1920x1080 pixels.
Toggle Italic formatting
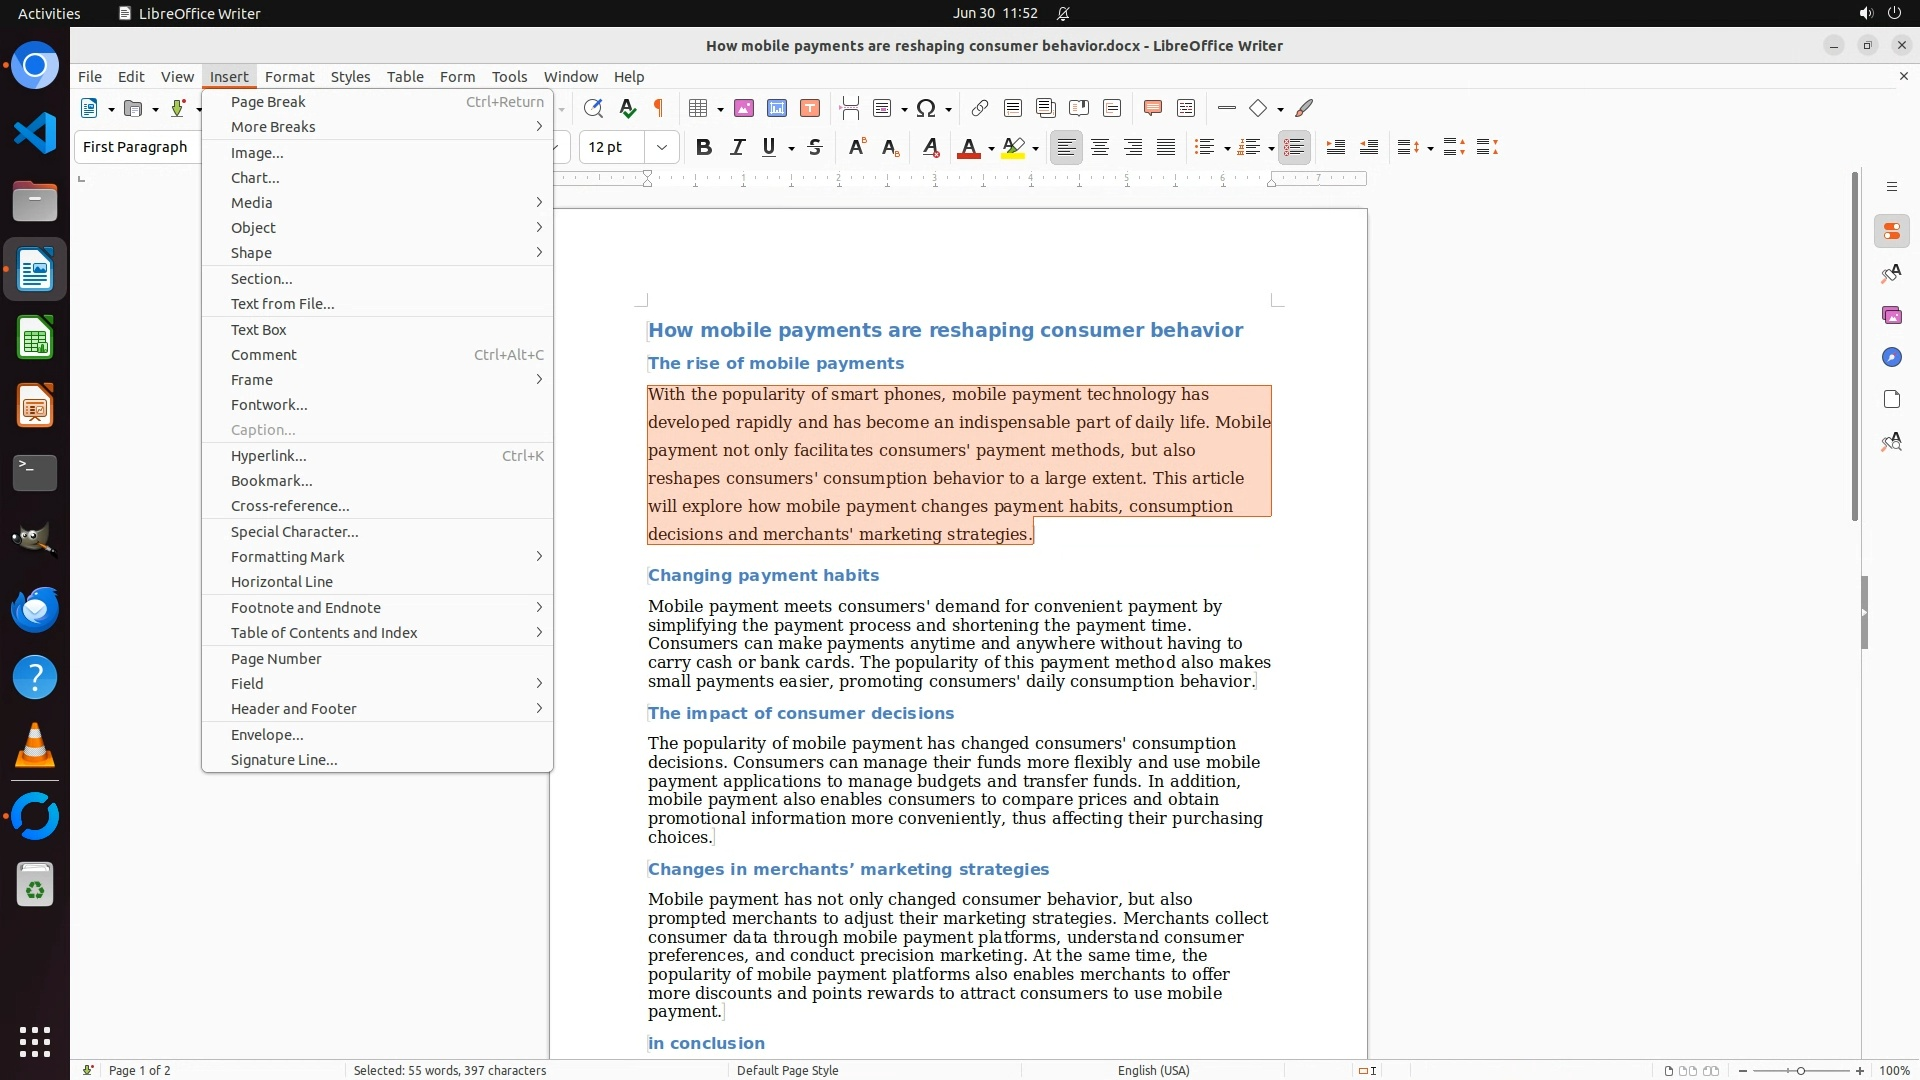coord(737,148)
